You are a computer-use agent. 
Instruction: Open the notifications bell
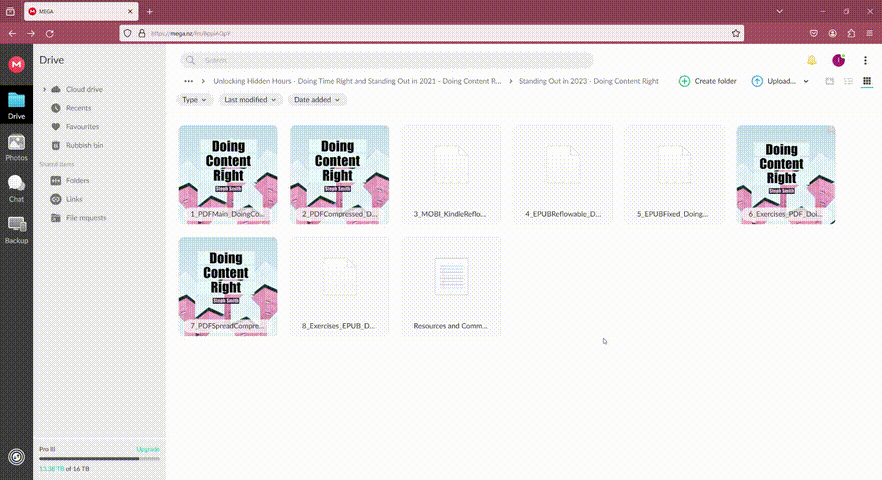pyautogui.click(x=811, y=60)
